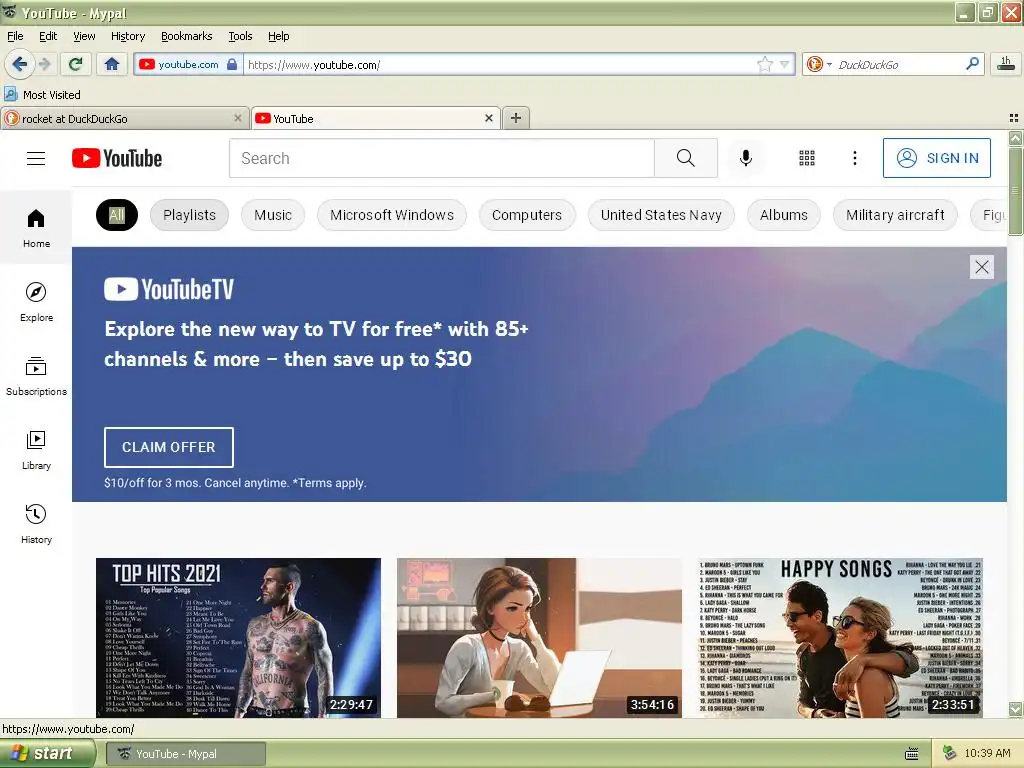
Task: Open the YouTube apps grid
Action: point(807,158)
